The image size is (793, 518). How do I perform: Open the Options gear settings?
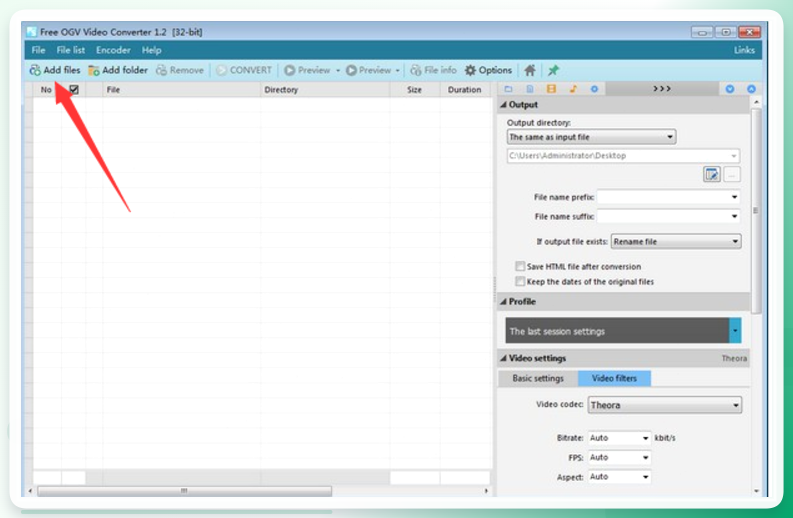[488, 70]
